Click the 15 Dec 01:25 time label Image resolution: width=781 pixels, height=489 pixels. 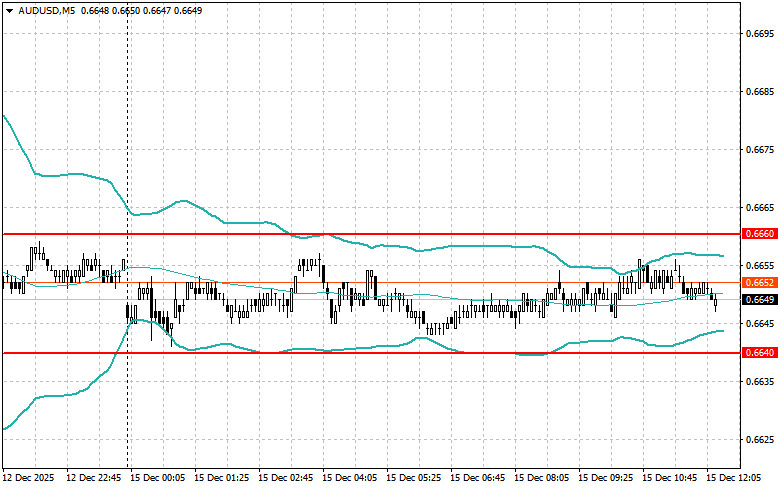(x=222, y=478)
